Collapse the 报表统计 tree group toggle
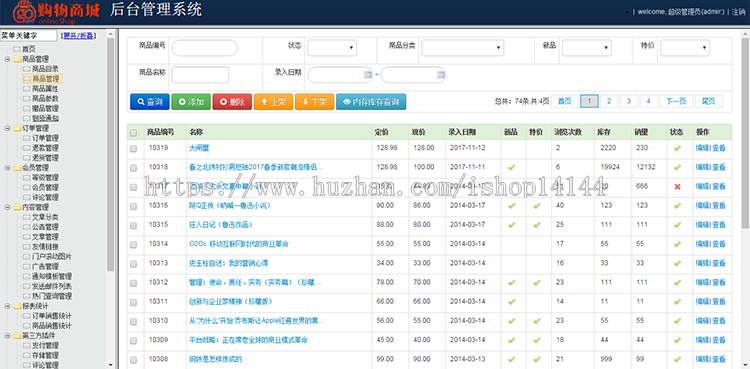The height and width of the screenshot is (369, 750). (x=7, y=306)
